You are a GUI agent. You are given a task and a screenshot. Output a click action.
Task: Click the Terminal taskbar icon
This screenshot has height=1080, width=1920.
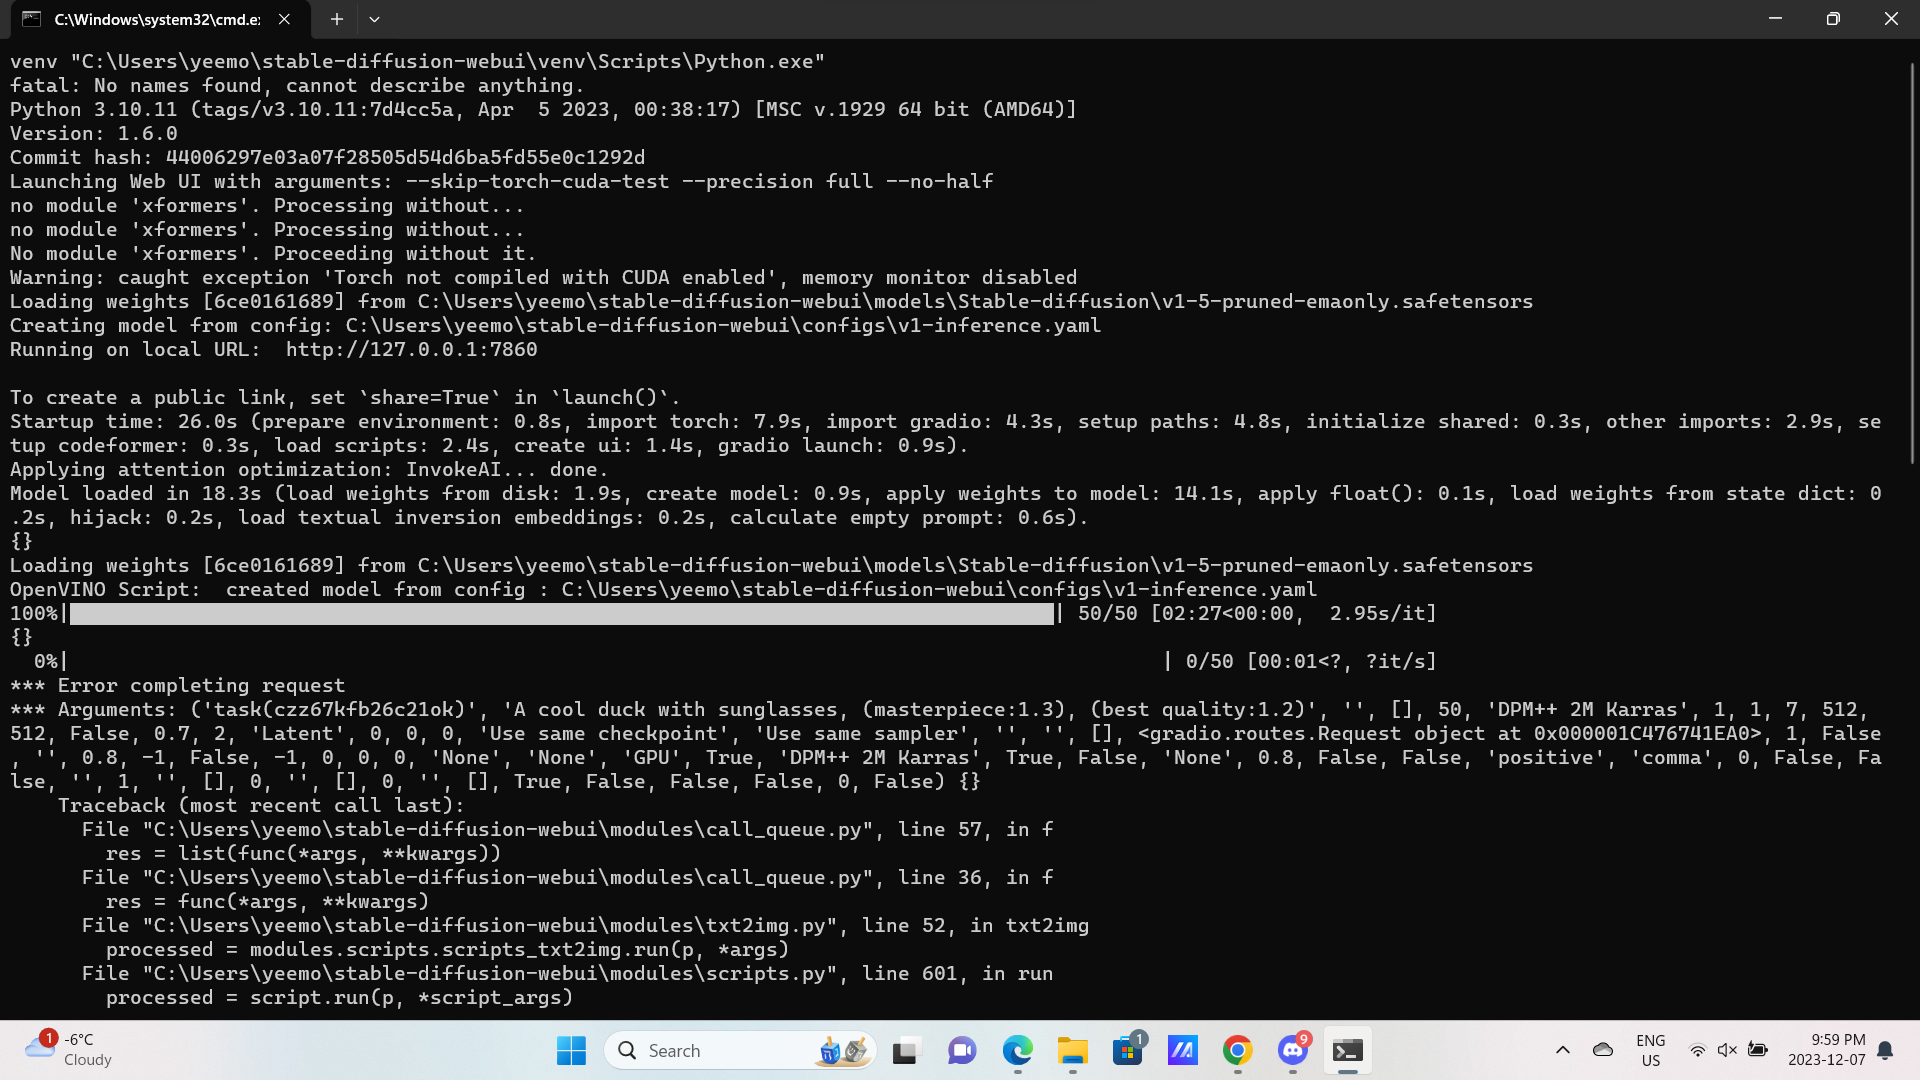click(1347, 1051)
